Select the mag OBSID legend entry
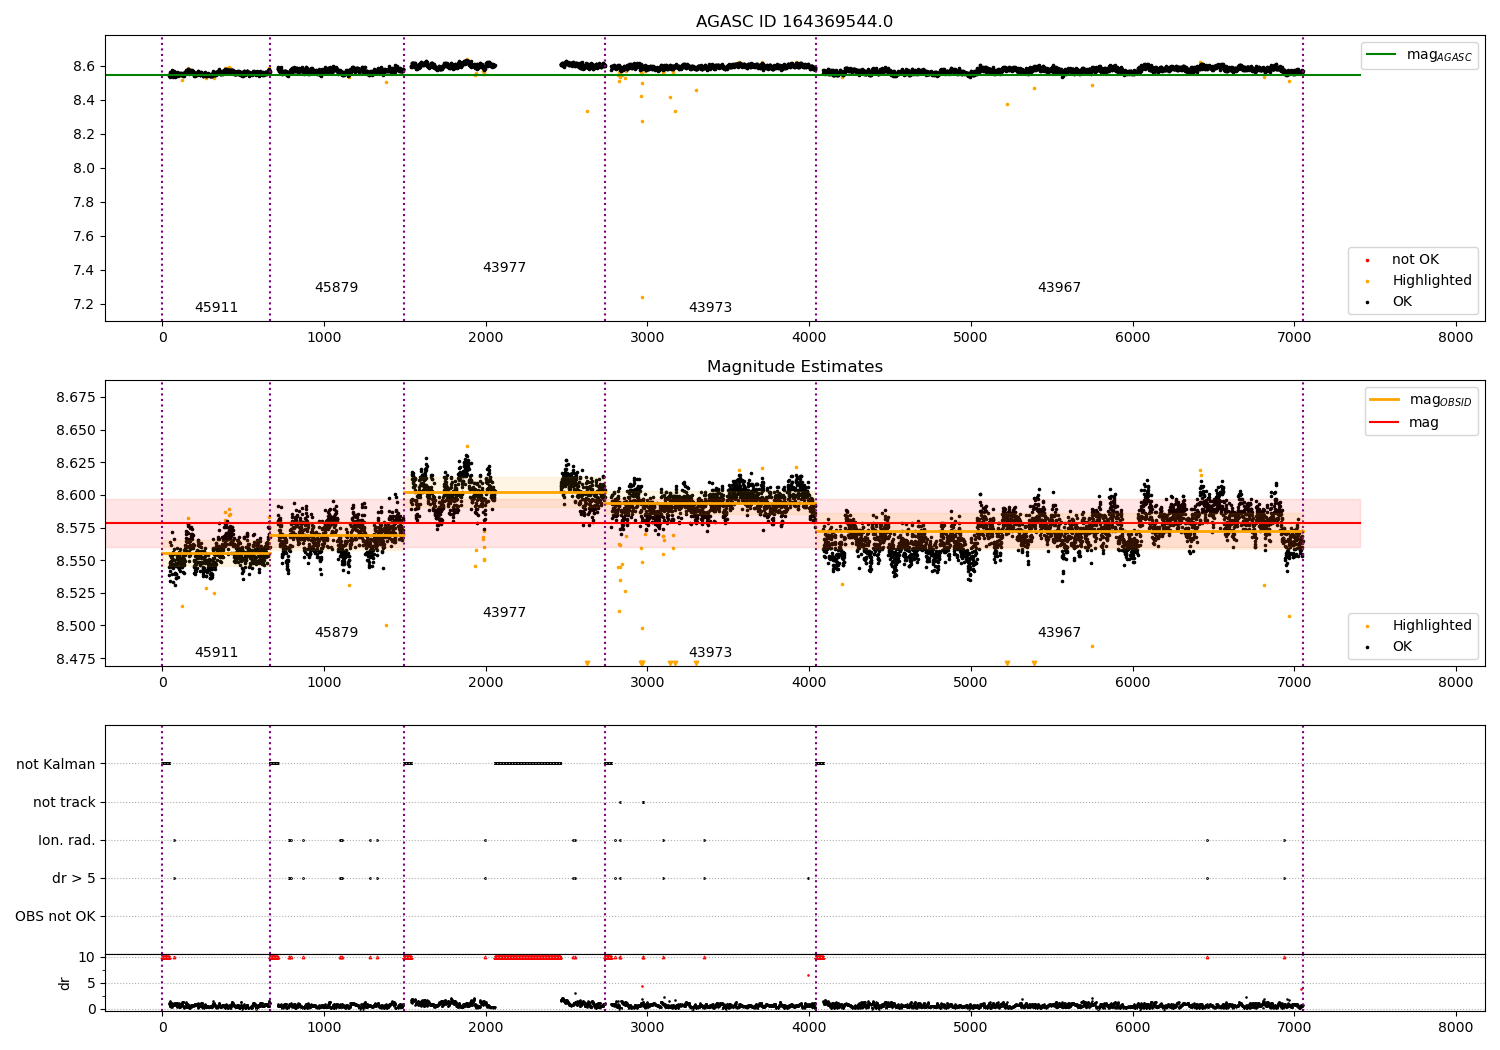The height and width of the screenshot is (1050, 1500). pyautogui.click(x=1421, y=400)
